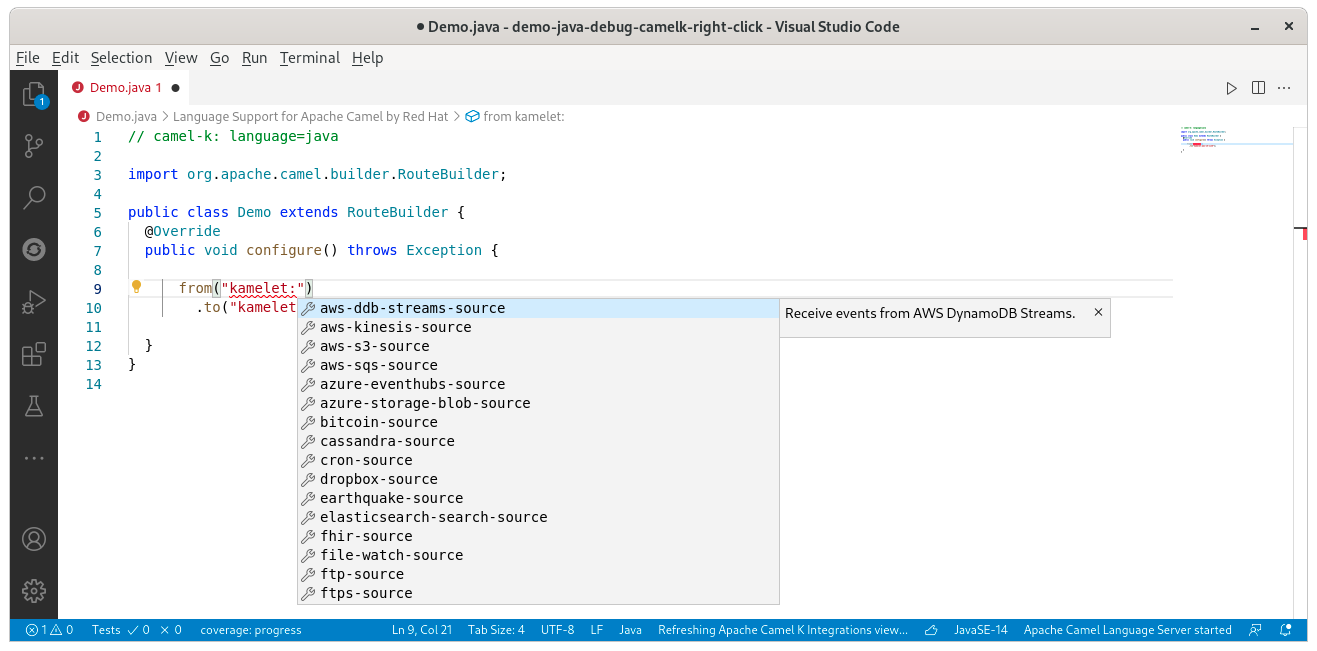Open the editor More Actions ellipsis menu
The width and height of the screenshot is (1317, 651).
pyautogui.click(x=1285, y=88)
